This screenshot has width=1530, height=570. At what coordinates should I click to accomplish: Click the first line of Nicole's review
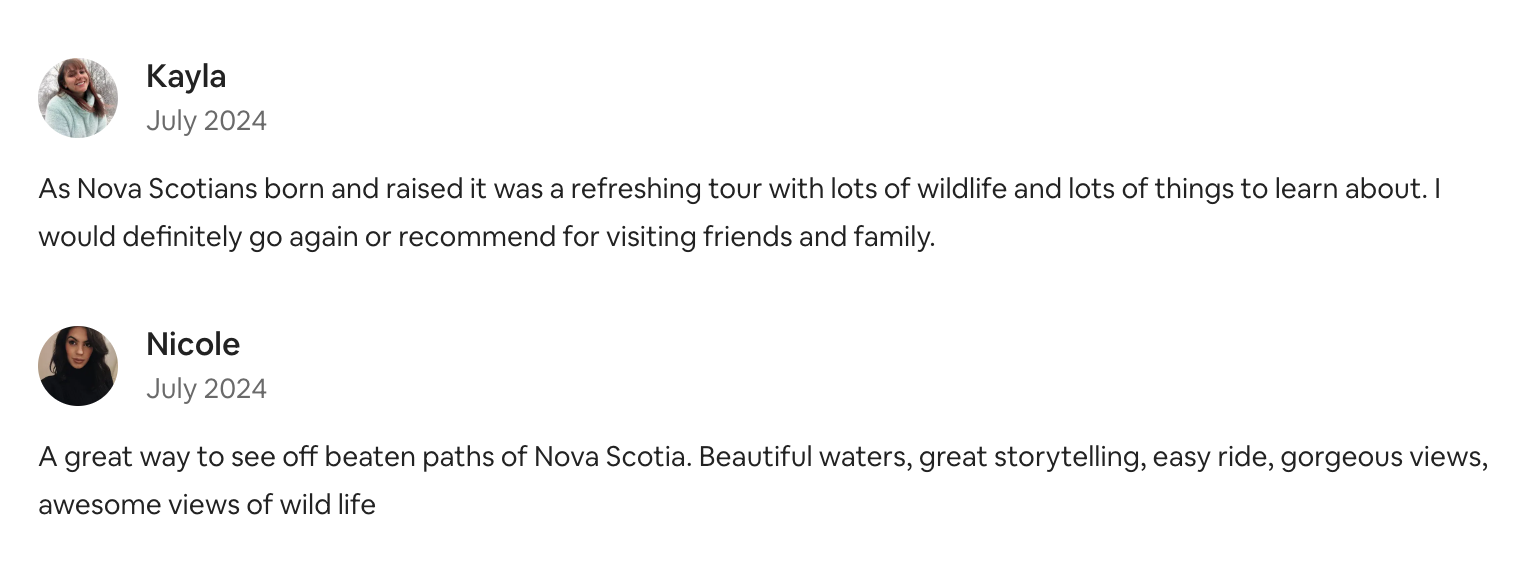pos(764,457)
